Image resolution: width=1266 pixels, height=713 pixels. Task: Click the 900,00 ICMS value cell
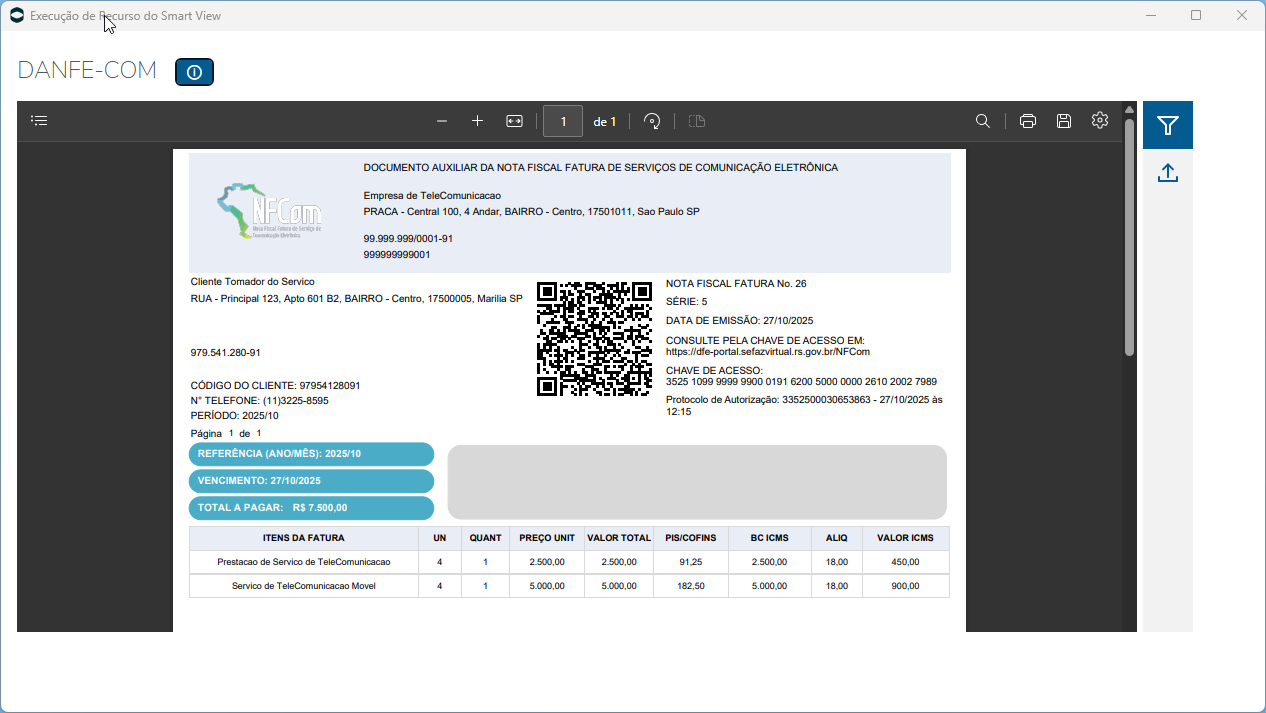coord(906,586)
